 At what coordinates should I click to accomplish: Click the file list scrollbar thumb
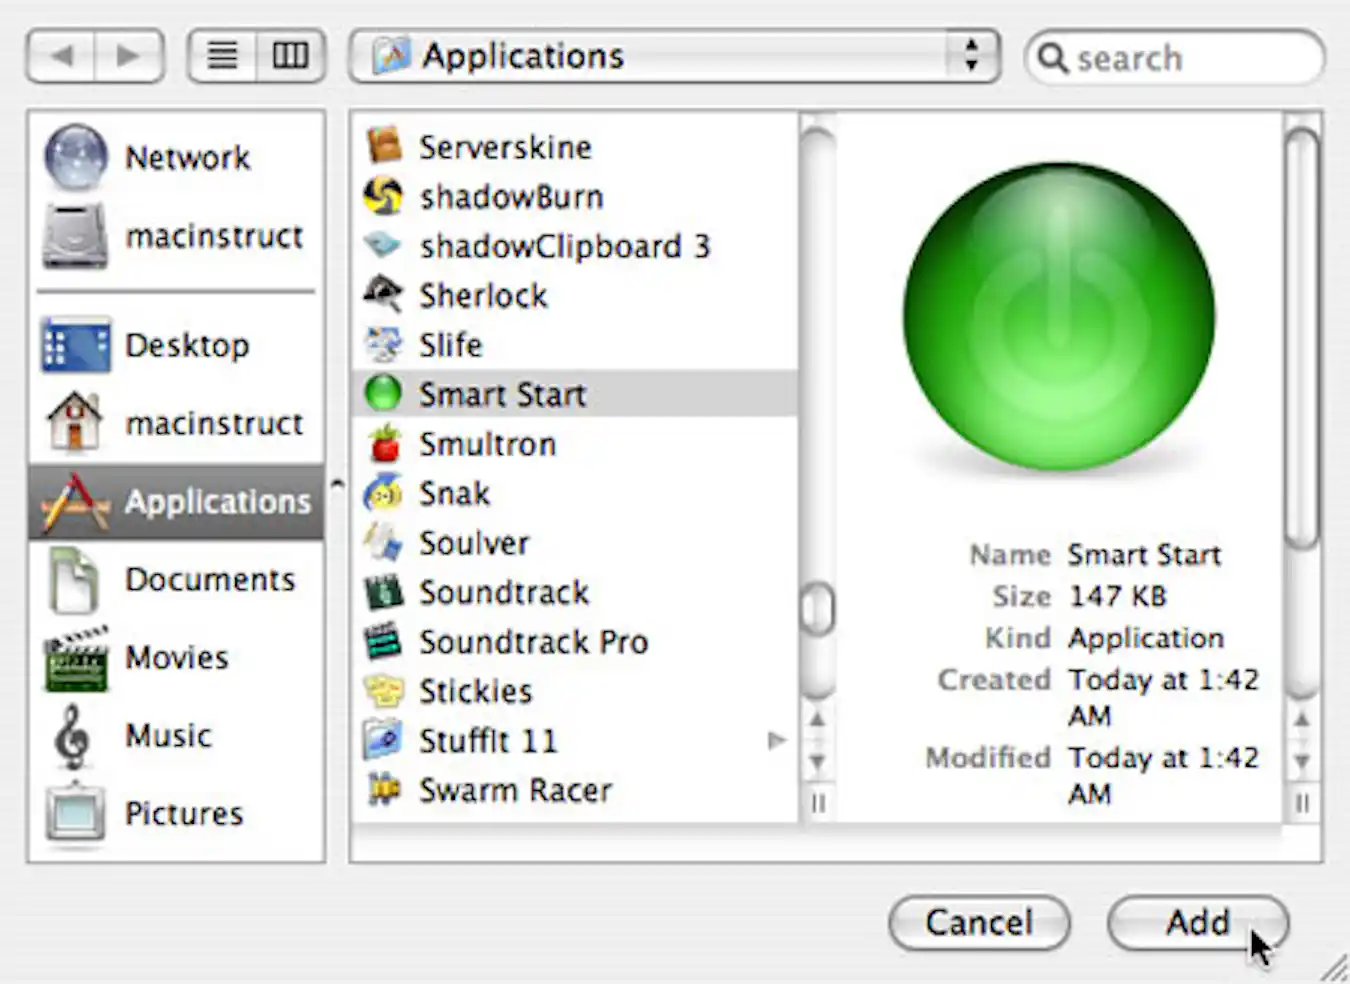point(817,608)
